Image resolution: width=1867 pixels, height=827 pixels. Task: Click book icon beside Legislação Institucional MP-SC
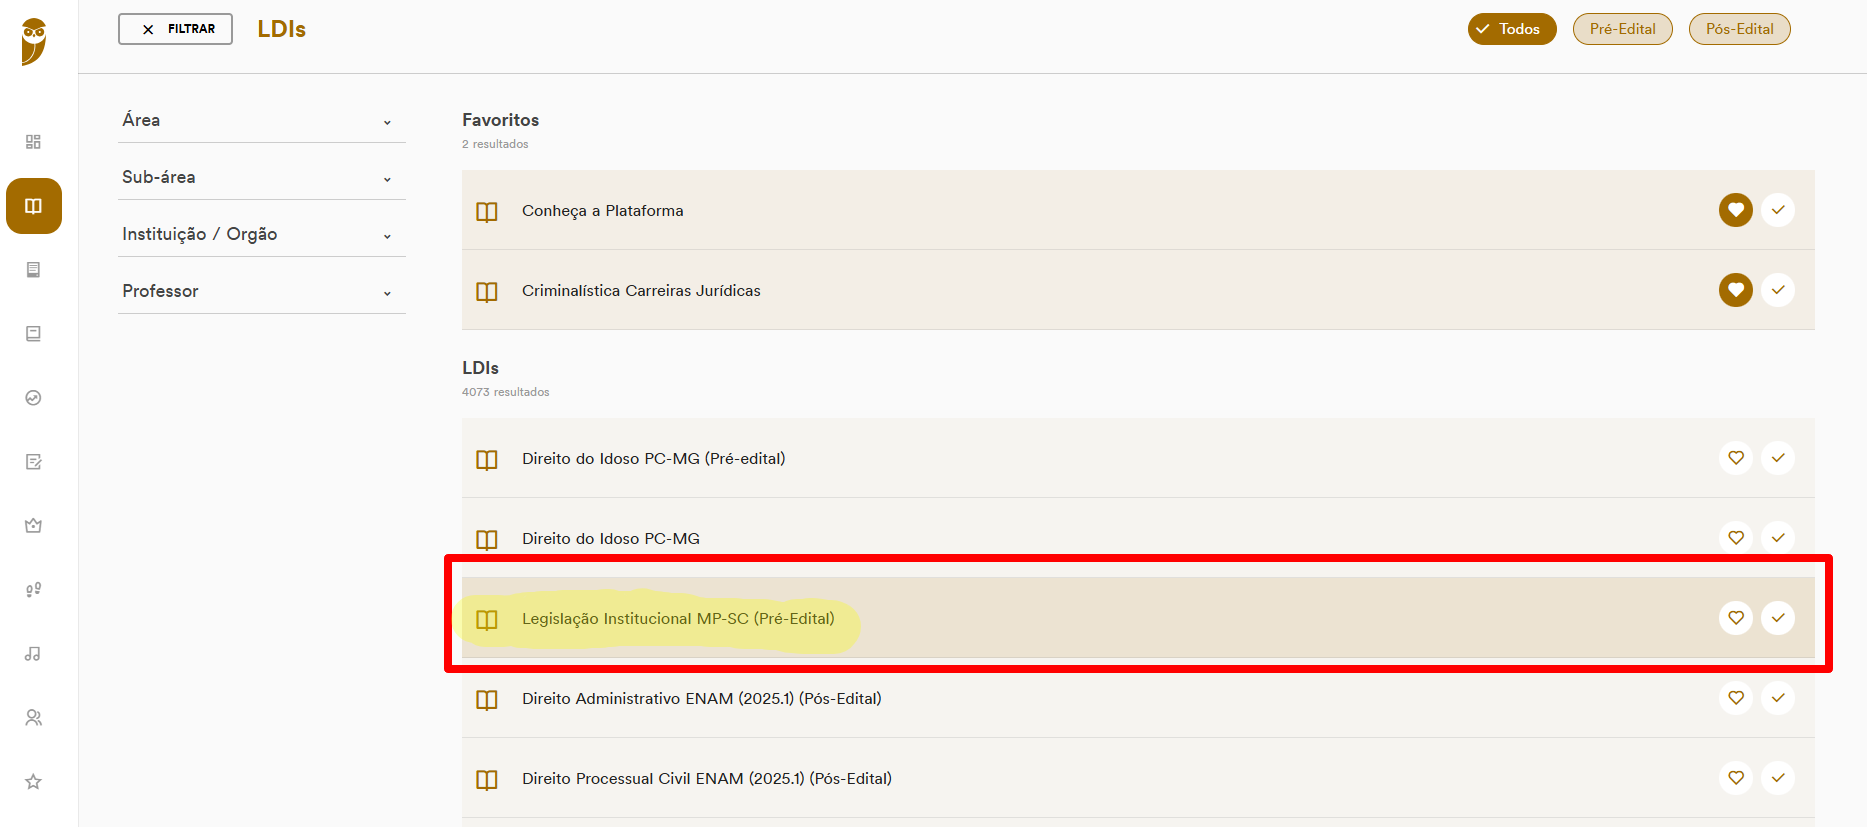tap(487, 620)
